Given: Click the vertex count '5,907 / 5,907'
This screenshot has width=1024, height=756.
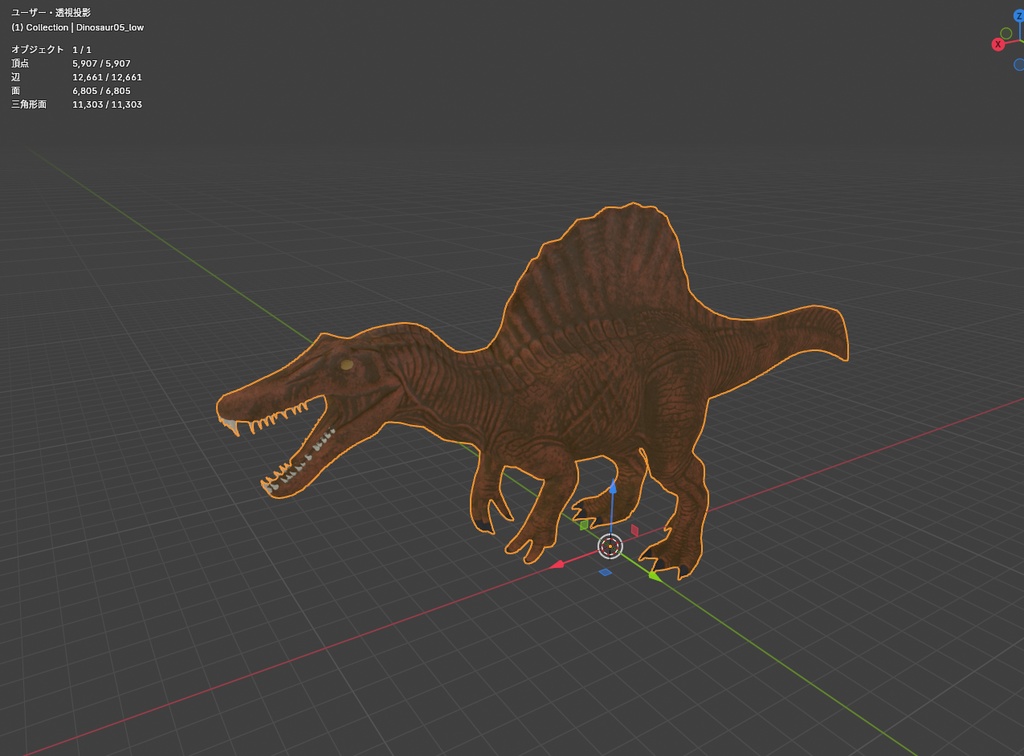Looking at the screenshot, I should pyautogui.click(x=101, y=63).
